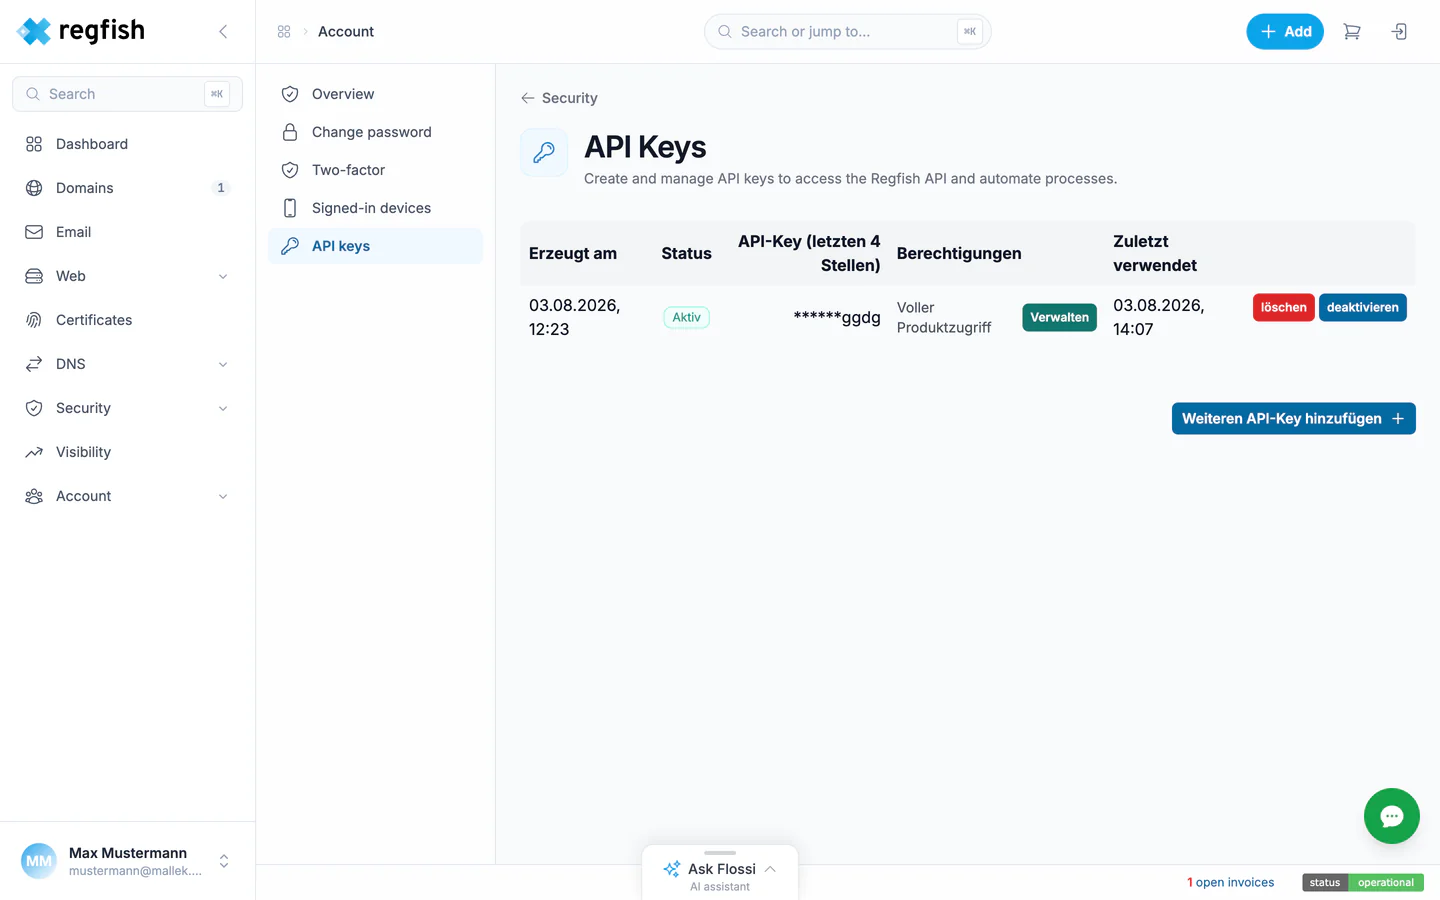
Task: Click the 03.08.2026, 14:07 last used date
Action: click(x=1159, y=317)
